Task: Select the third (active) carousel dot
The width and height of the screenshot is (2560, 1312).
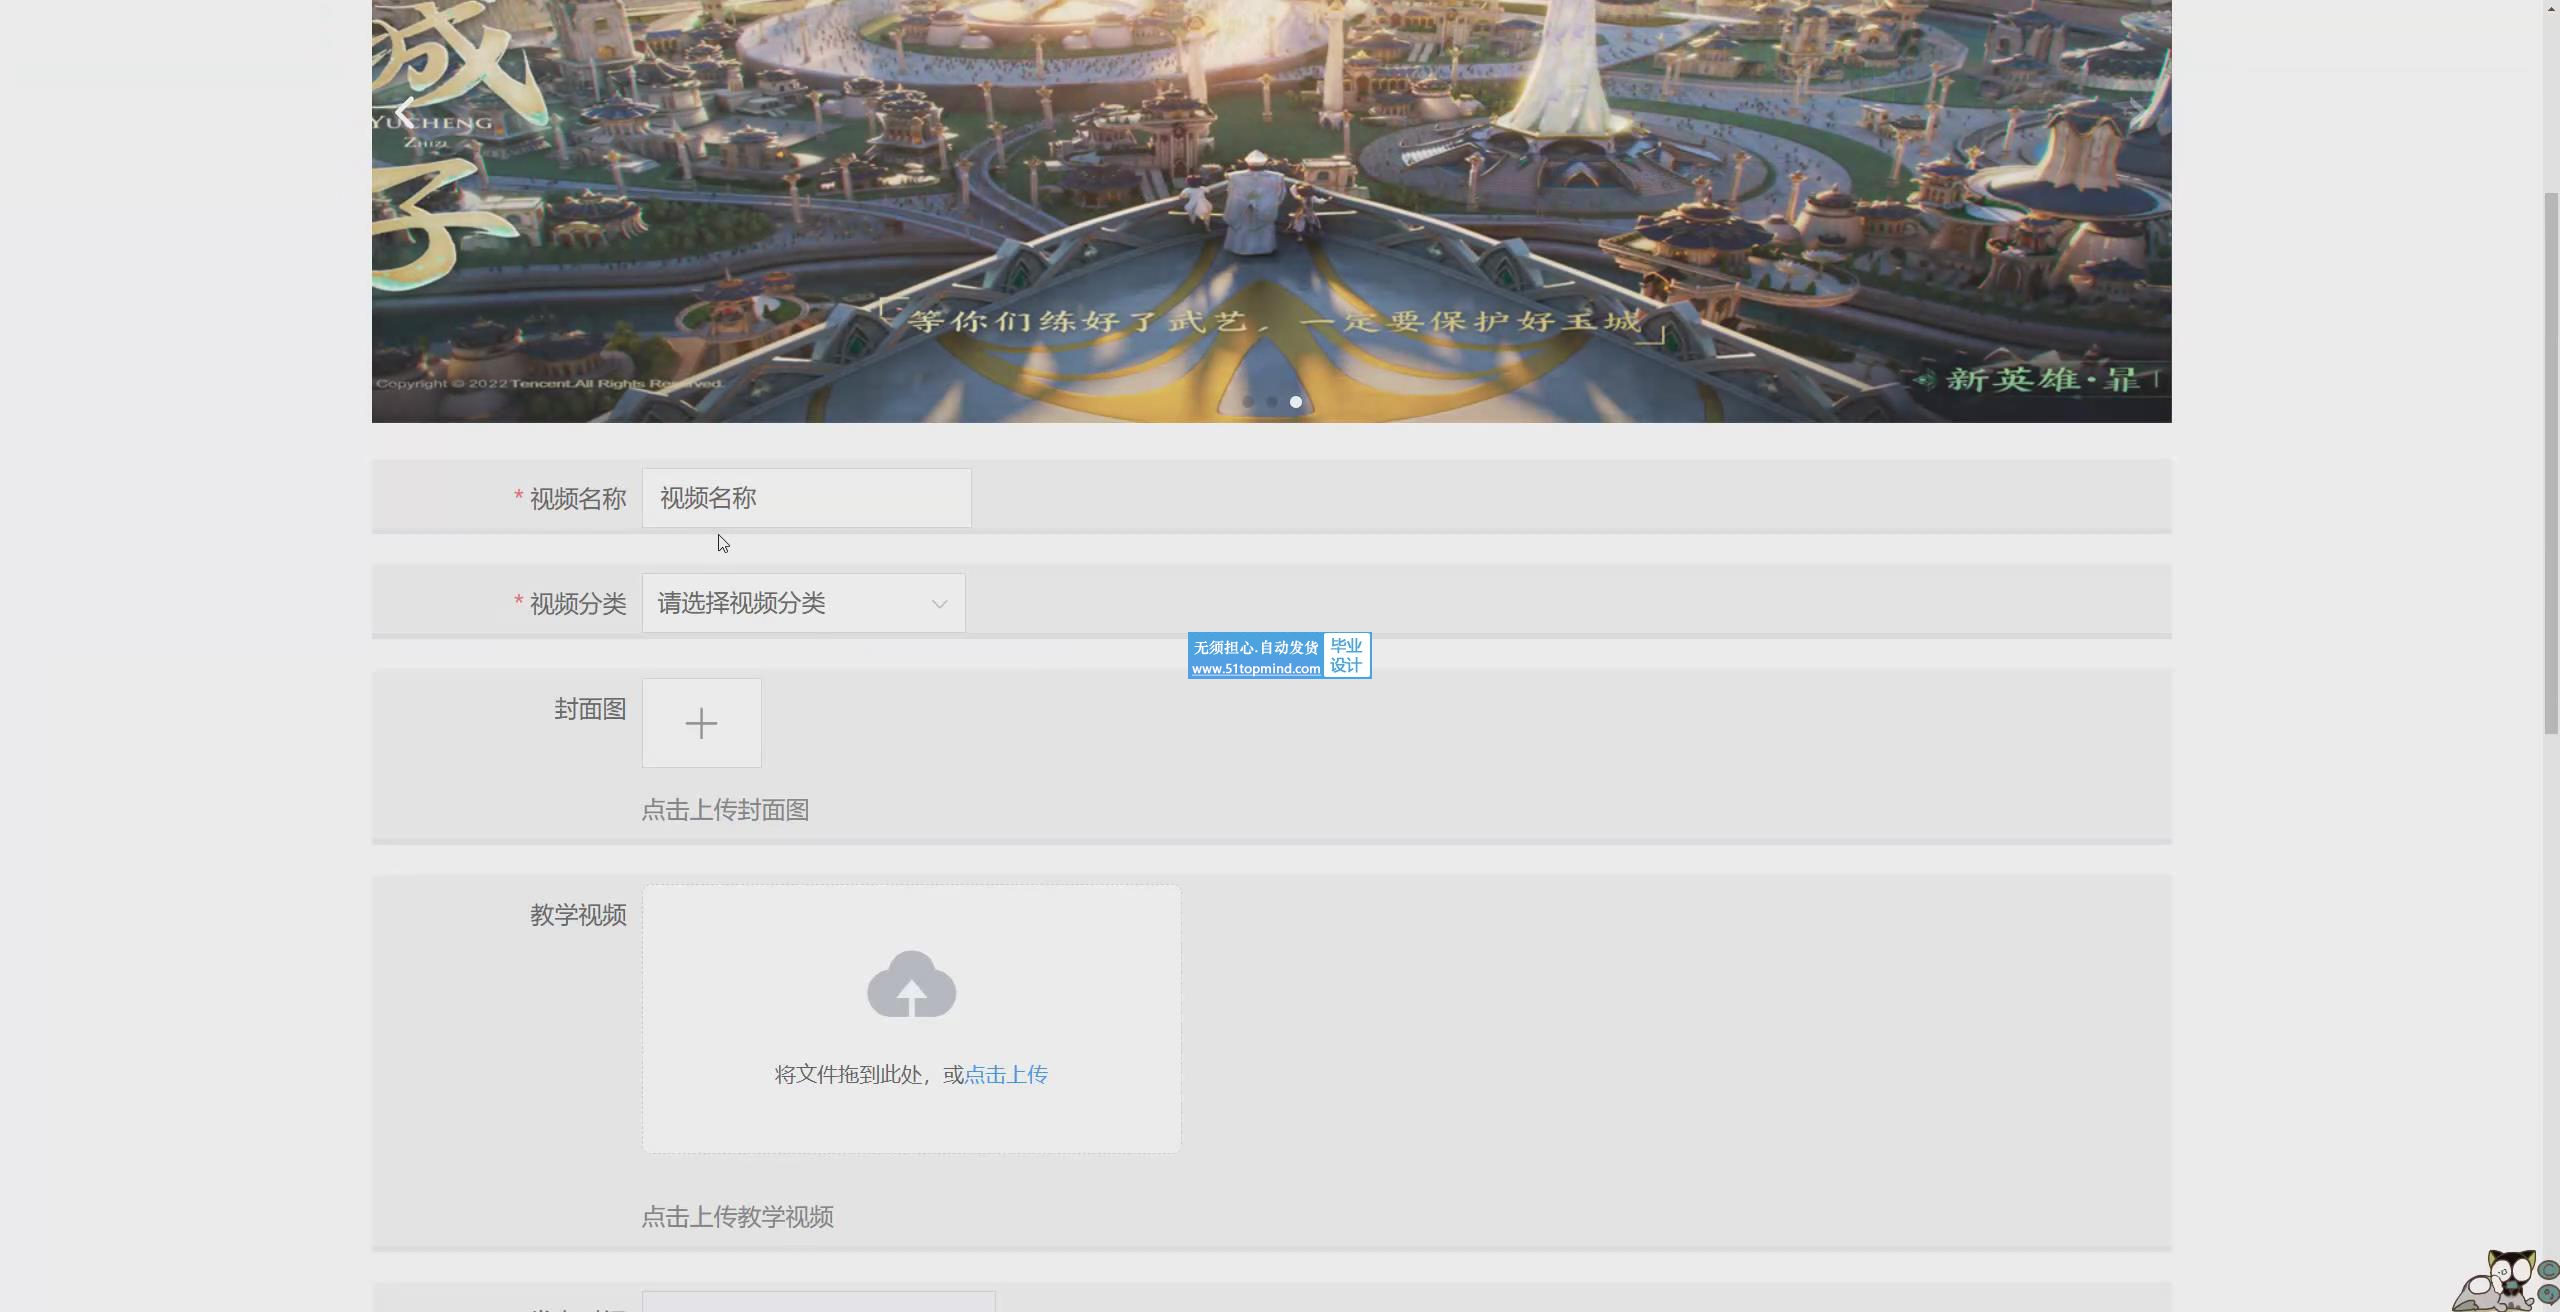Action: [x=1295, y=402]
